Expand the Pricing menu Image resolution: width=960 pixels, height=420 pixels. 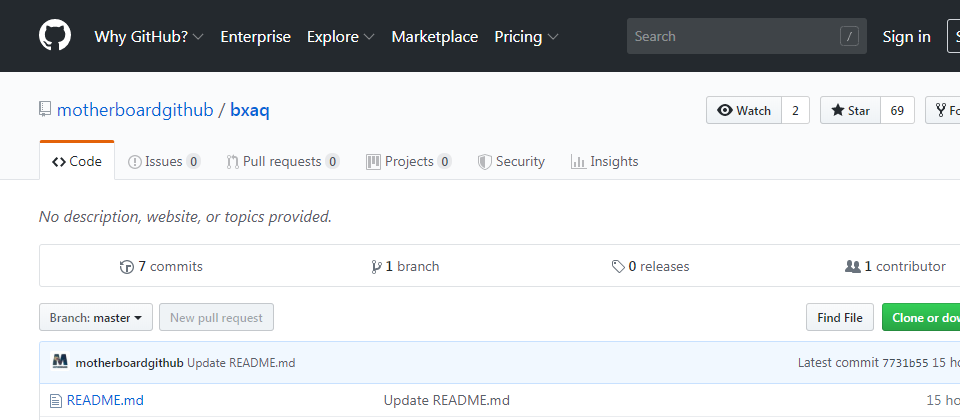pyautogui.click(x=527, y=37)
